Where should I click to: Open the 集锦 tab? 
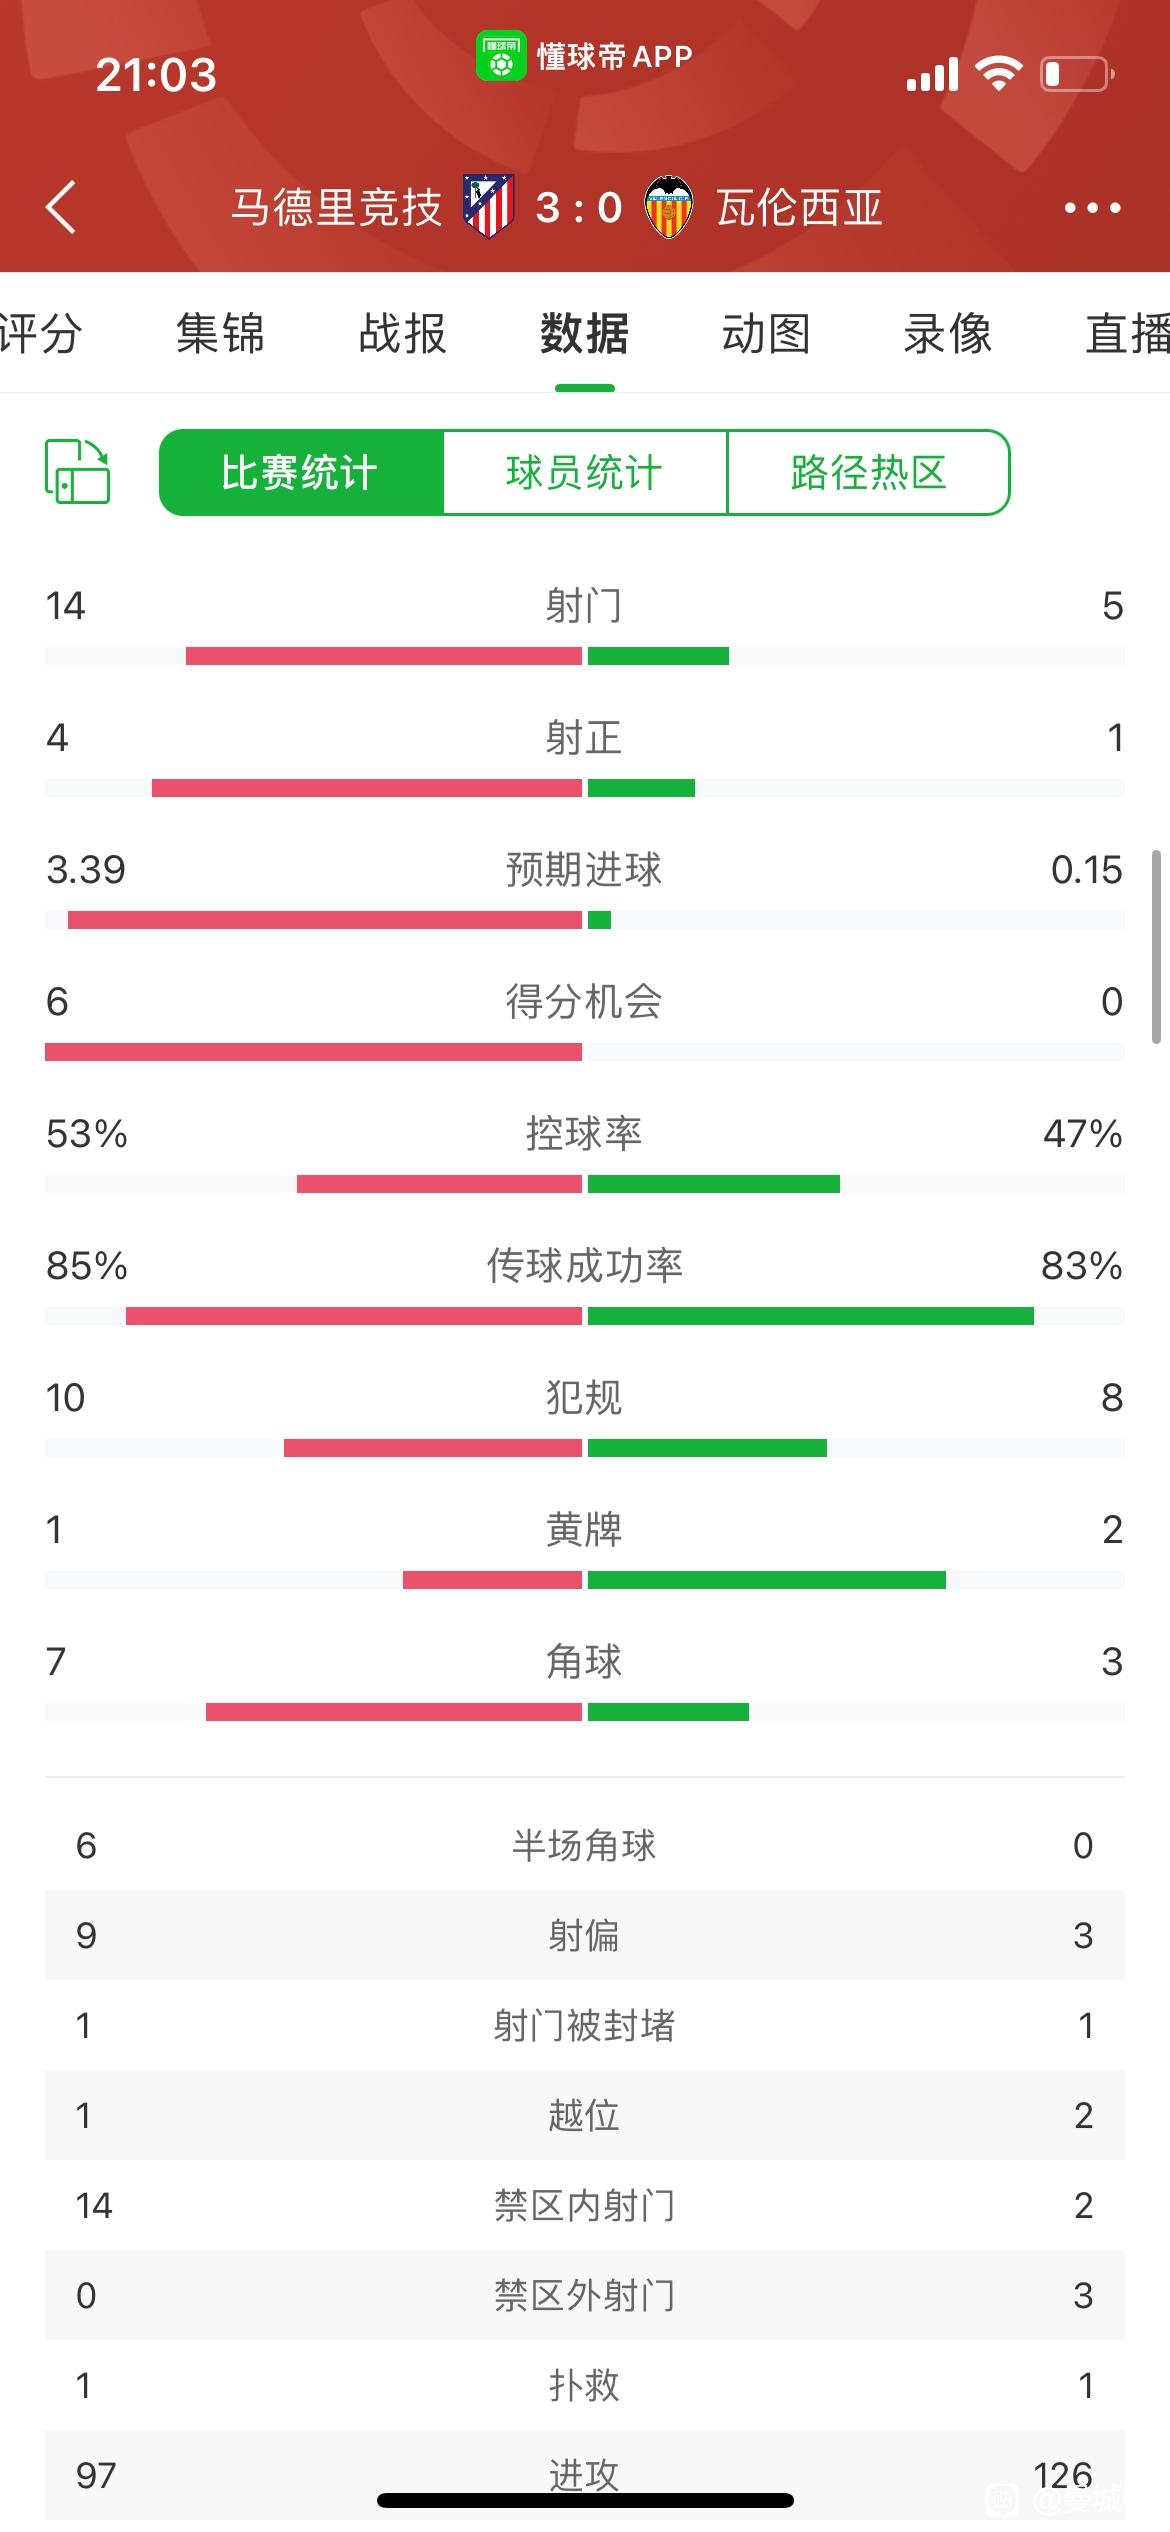[220, 334]
